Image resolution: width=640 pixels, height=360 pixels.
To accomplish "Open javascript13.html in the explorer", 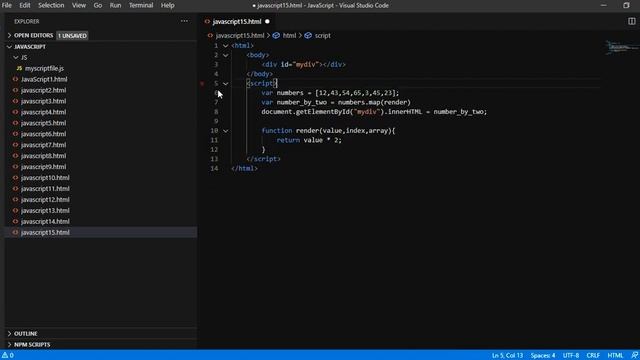I will (45, 211).
